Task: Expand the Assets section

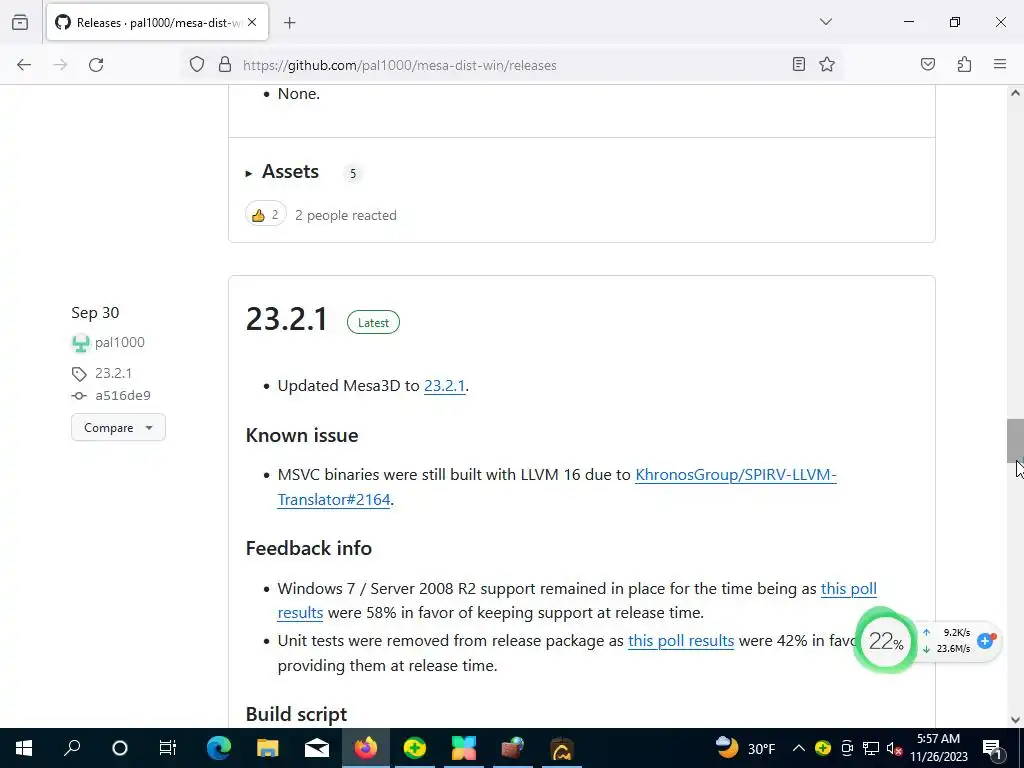Action: point(282,172)
